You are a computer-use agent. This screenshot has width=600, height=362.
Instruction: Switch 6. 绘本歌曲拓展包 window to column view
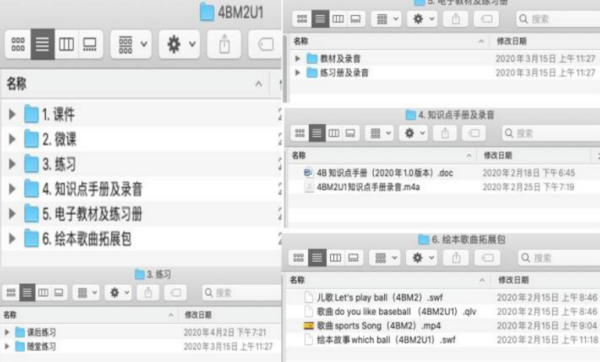[x=335, y=258]
